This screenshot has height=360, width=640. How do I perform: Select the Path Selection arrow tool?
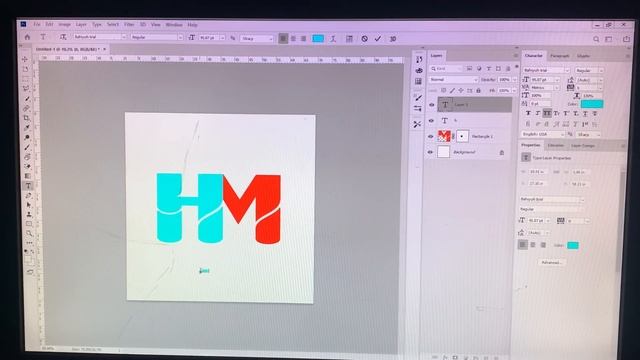coord(29,205)
